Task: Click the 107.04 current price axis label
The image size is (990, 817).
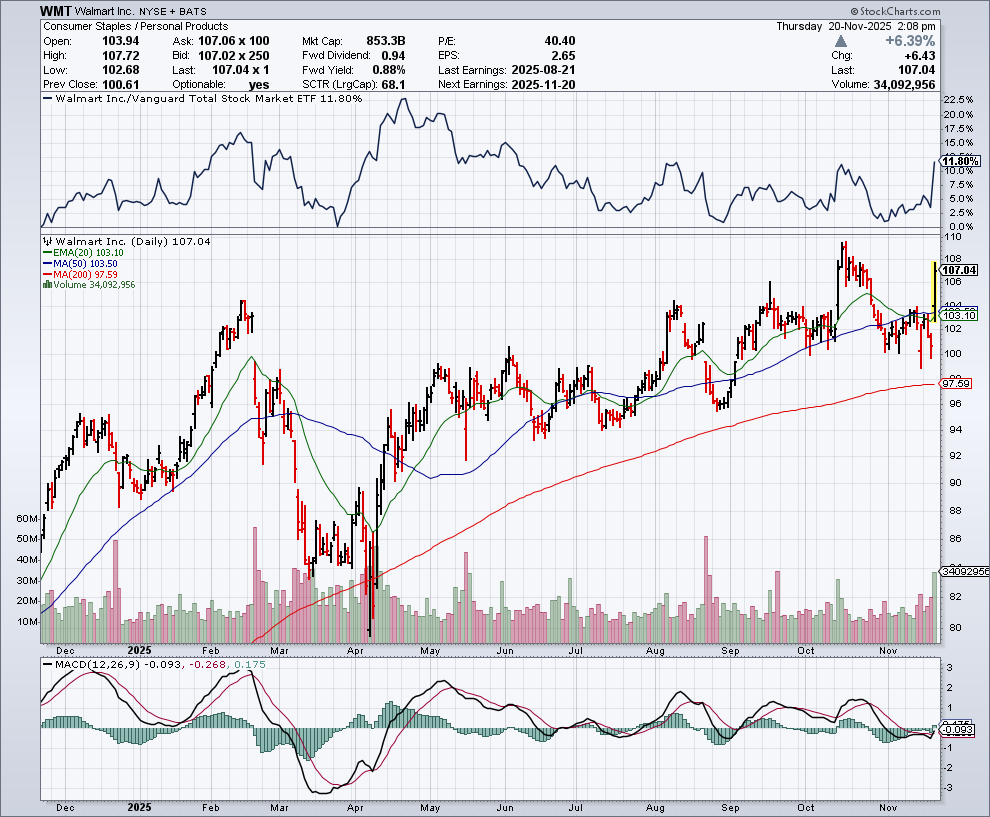Action: click(x=958, y=270)
